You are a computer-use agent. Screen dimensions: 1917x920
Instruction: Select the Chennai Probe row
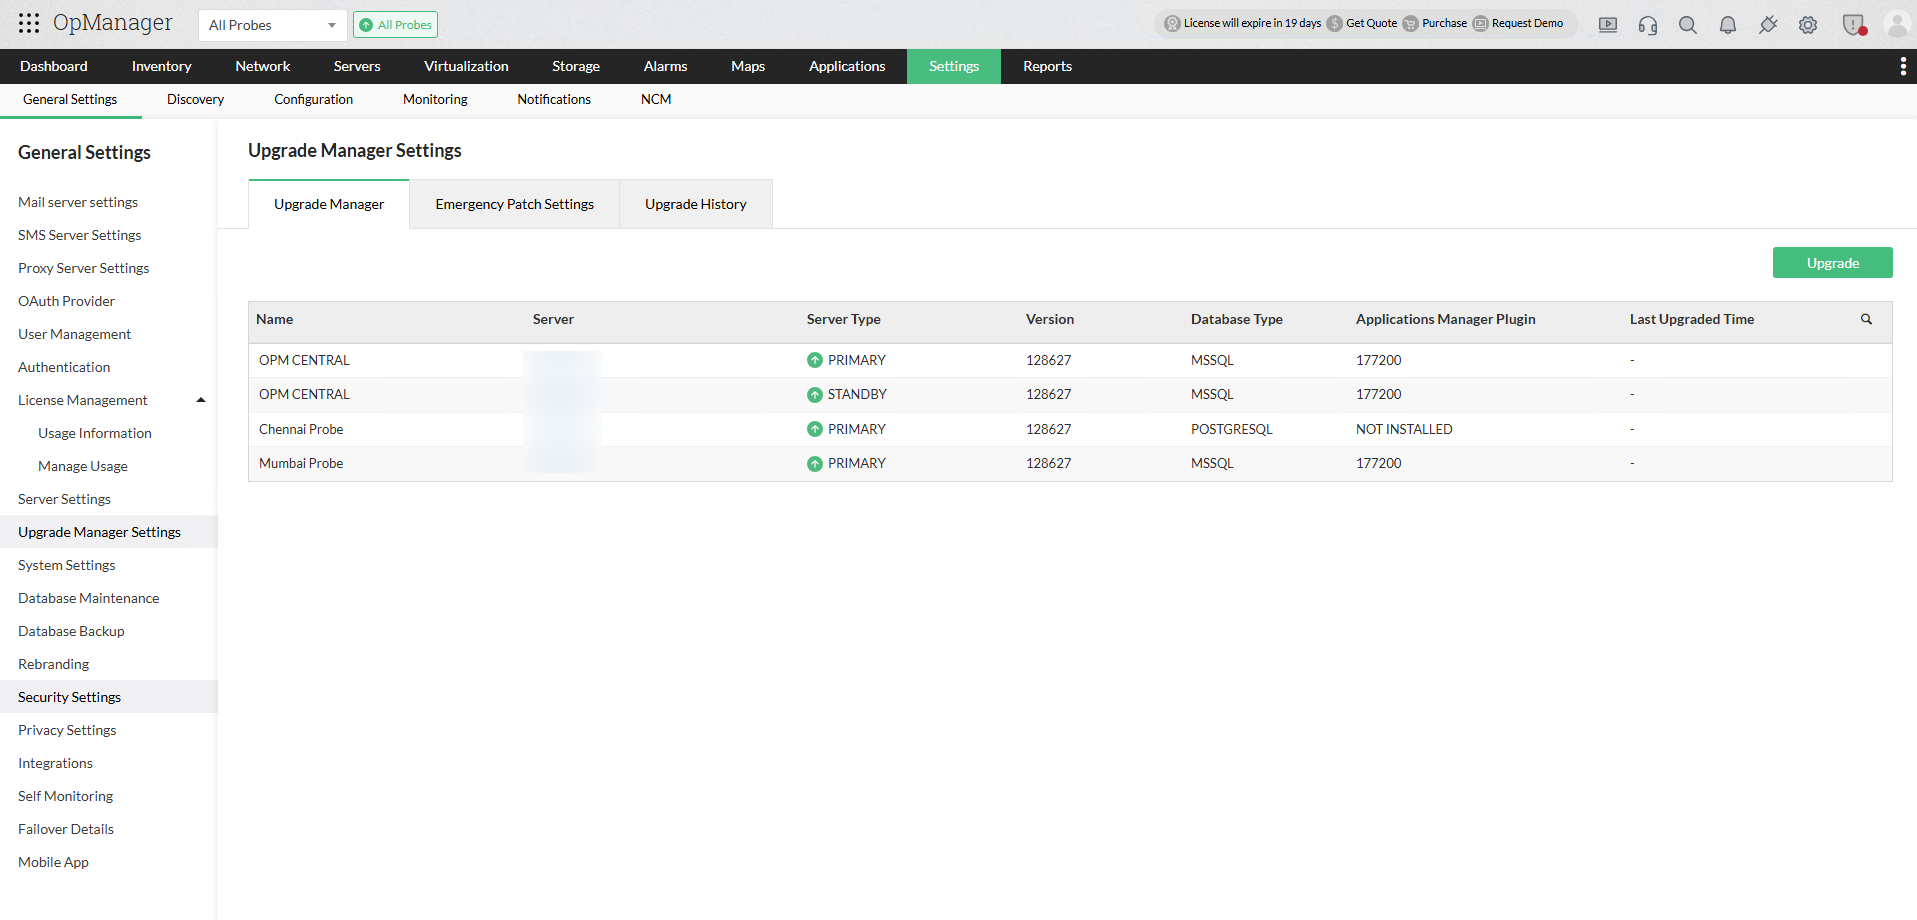[x=300, y=428]
